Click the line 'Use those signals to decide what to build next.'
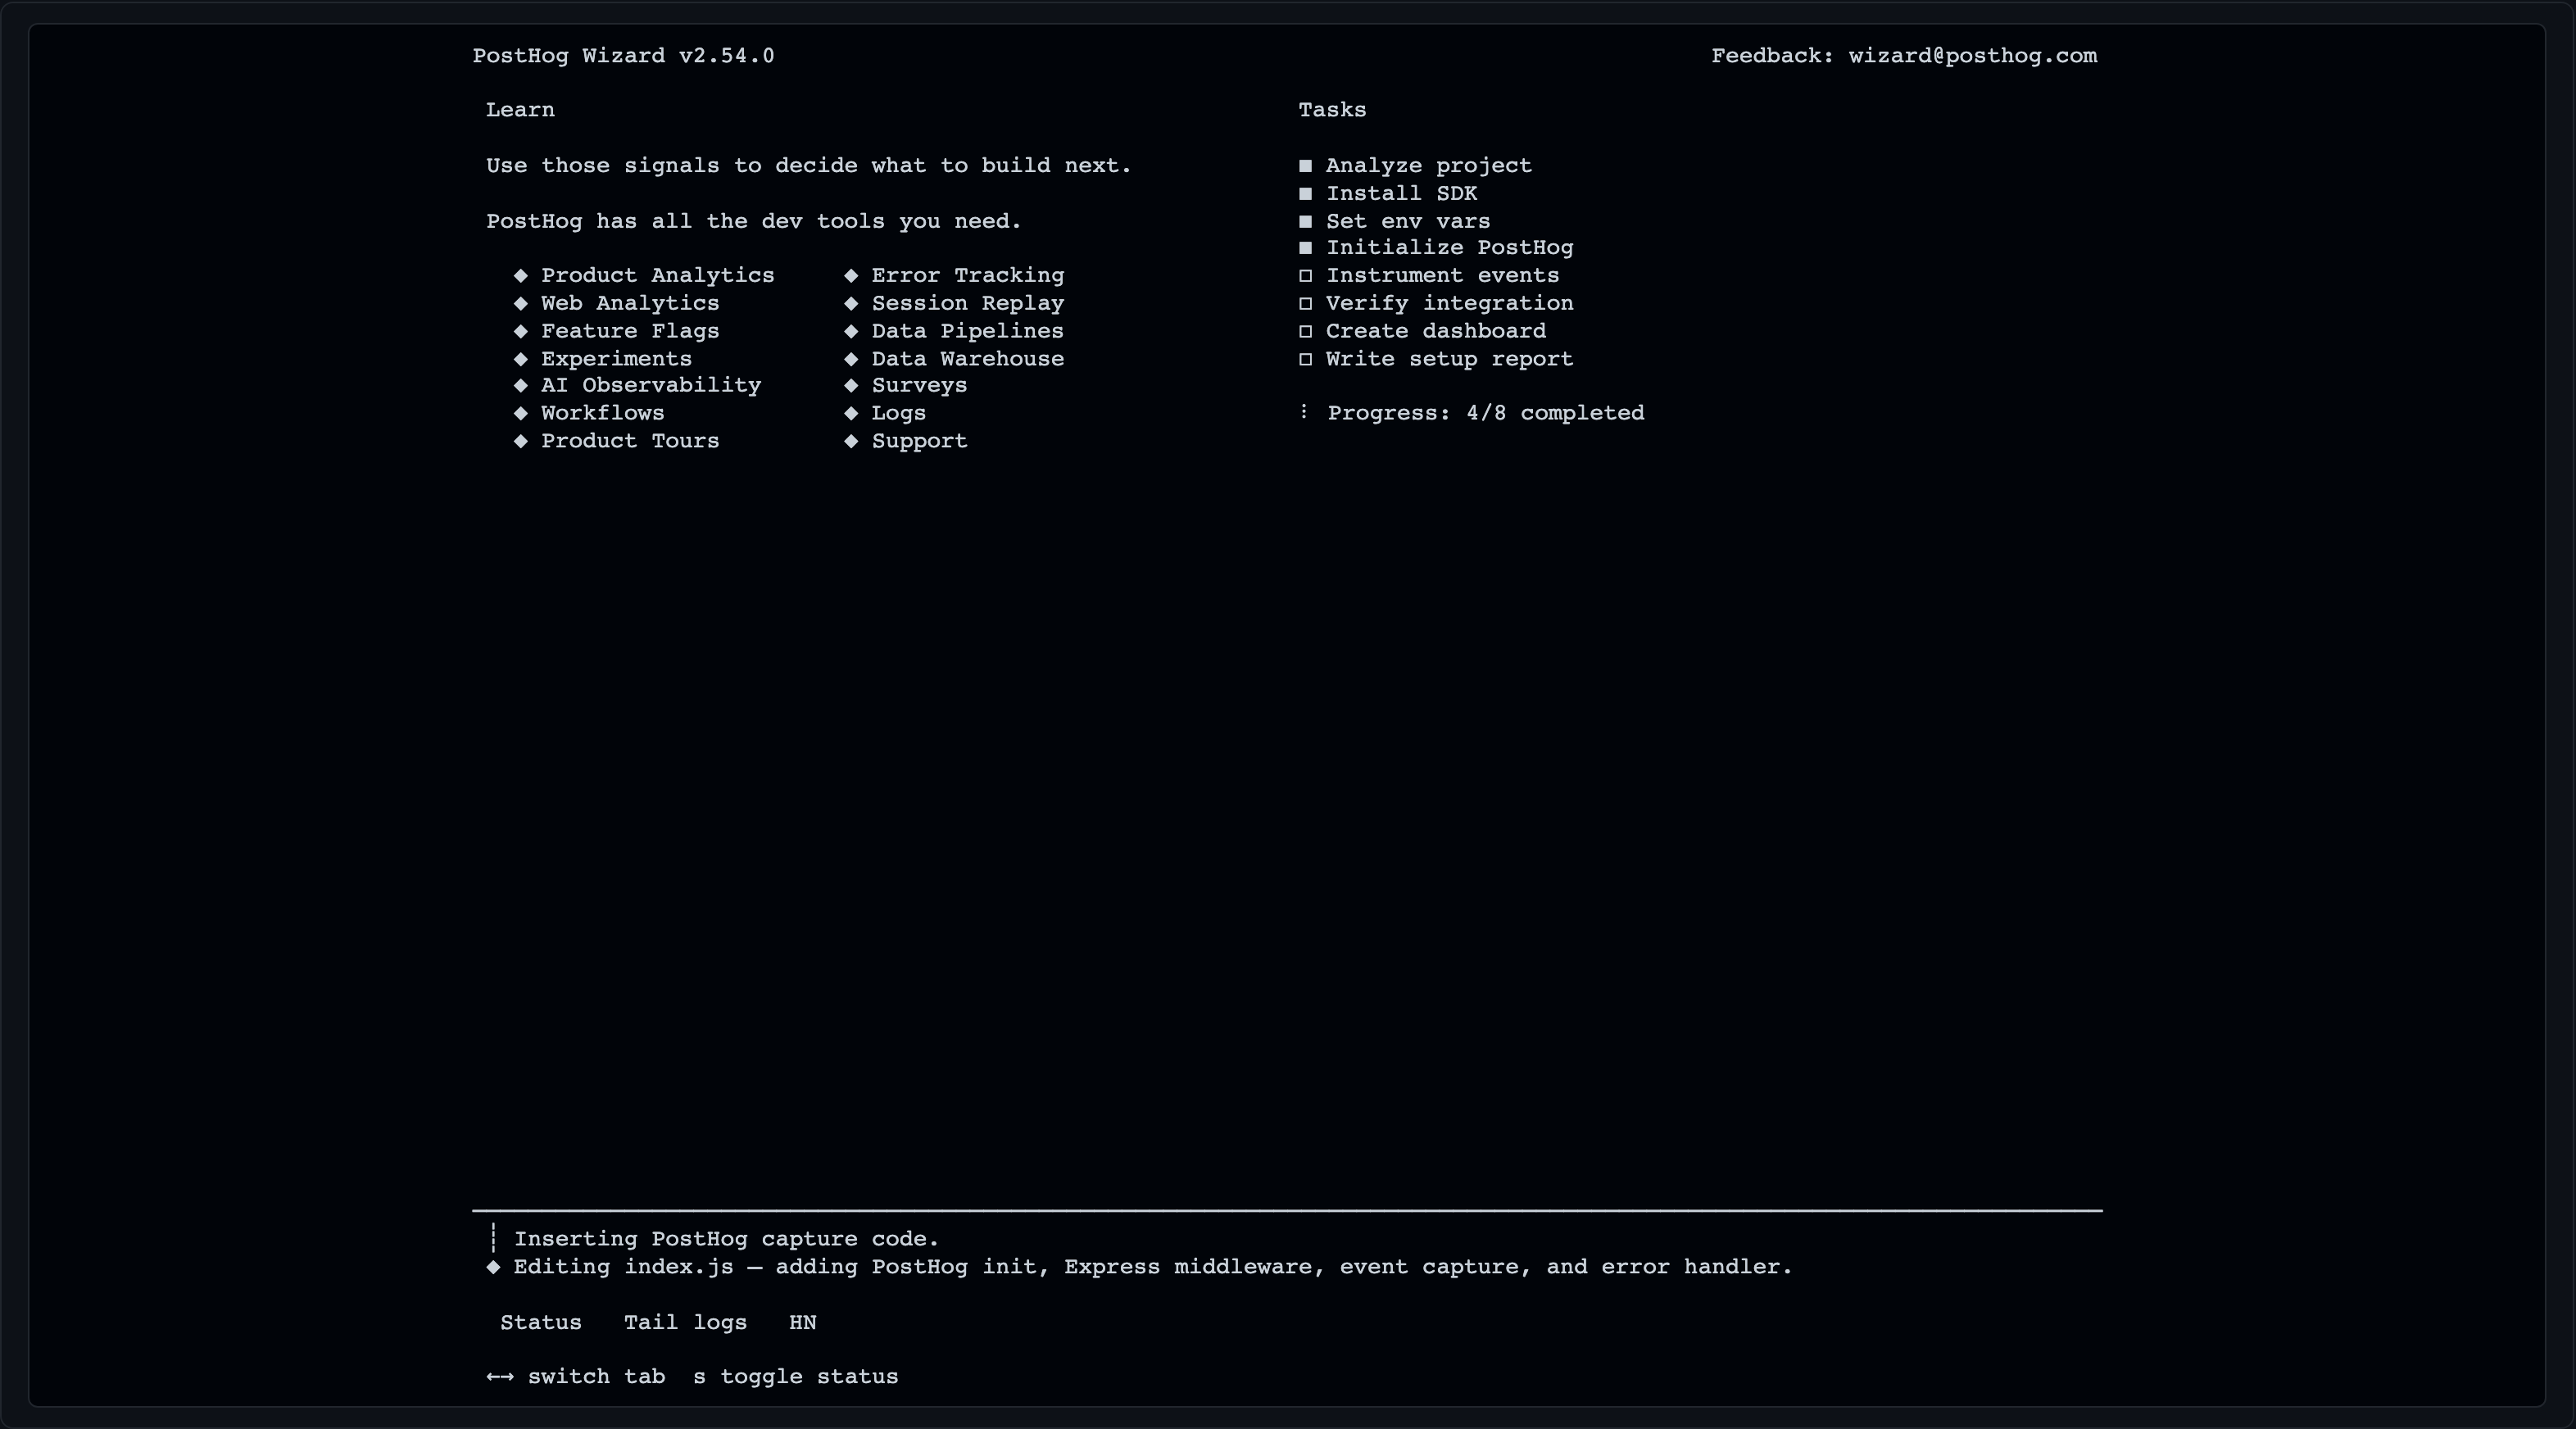Viewport: 2576px width, 1429px height. pyautogui.click(x=809, y=166)
